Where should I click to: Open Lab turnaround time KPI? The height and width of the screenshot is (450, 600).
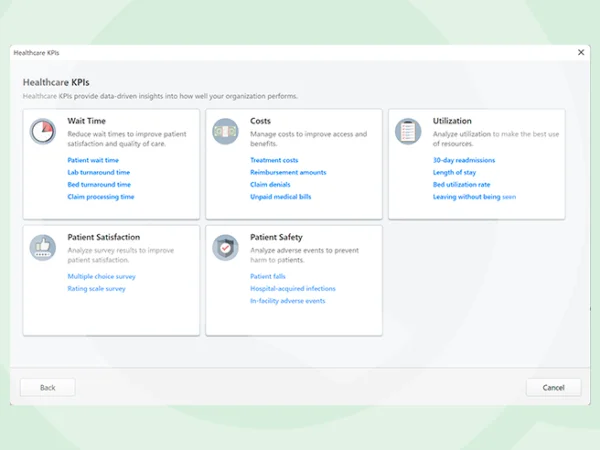coord(98,172)
